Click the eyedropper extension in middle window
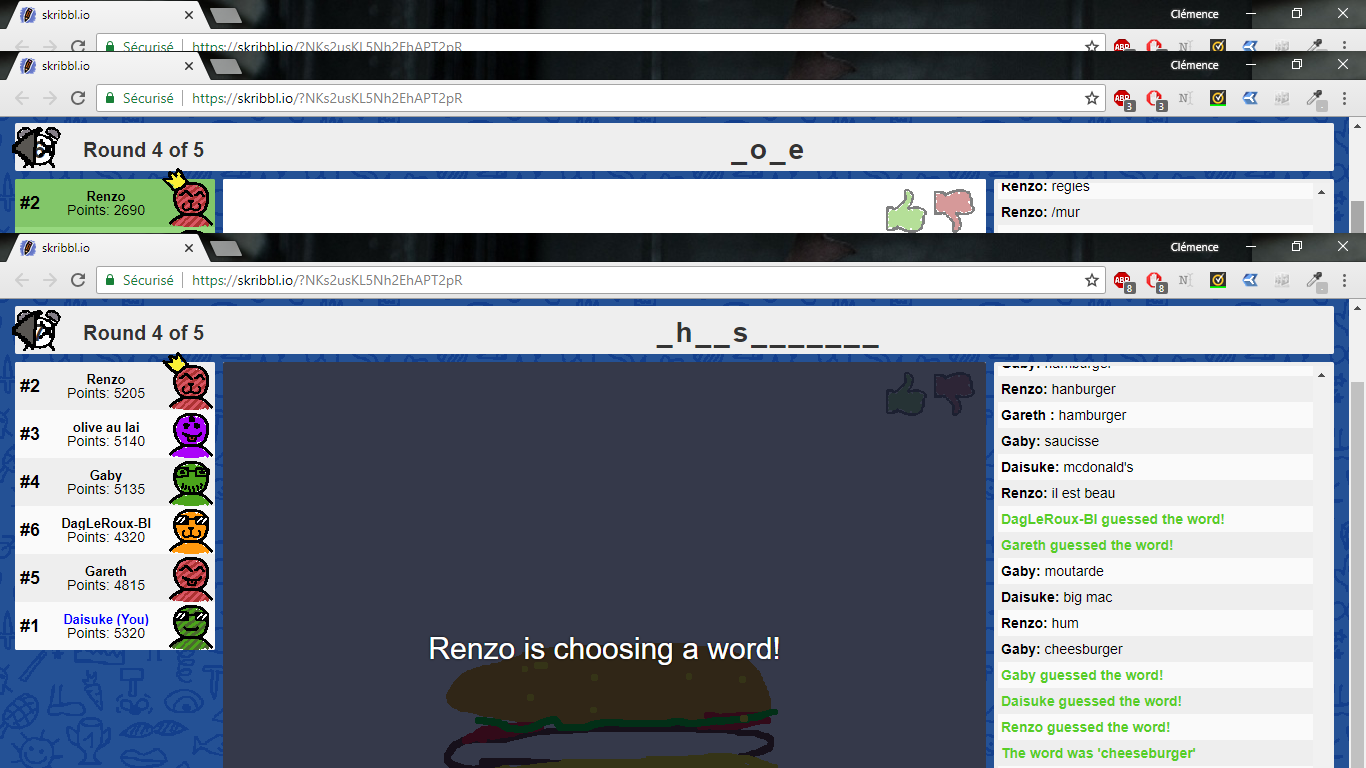Viewport: 1366px width, 768px height. pyautogui.click(x=1316, y=99)
